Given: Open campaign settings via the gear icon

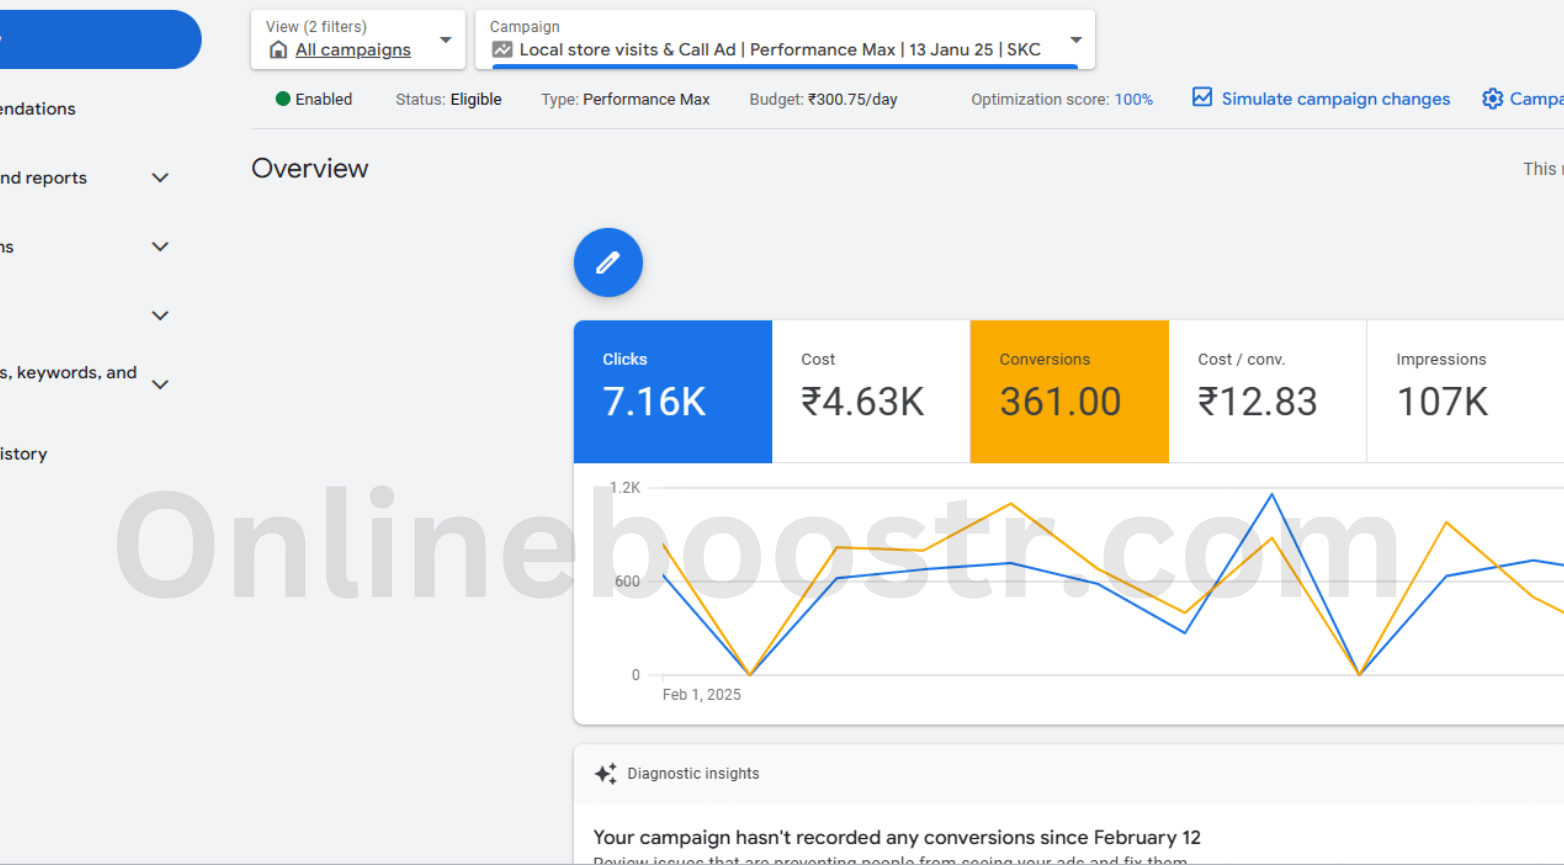Looking at the screenshot, I should point(1492,99).
